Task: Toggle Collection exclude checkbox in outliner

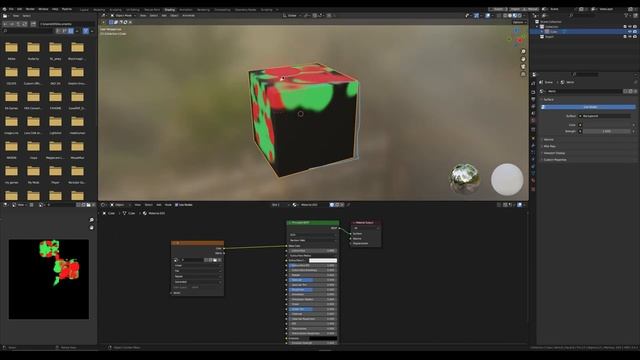Action: pyautogui.click(x=625, y=27)
